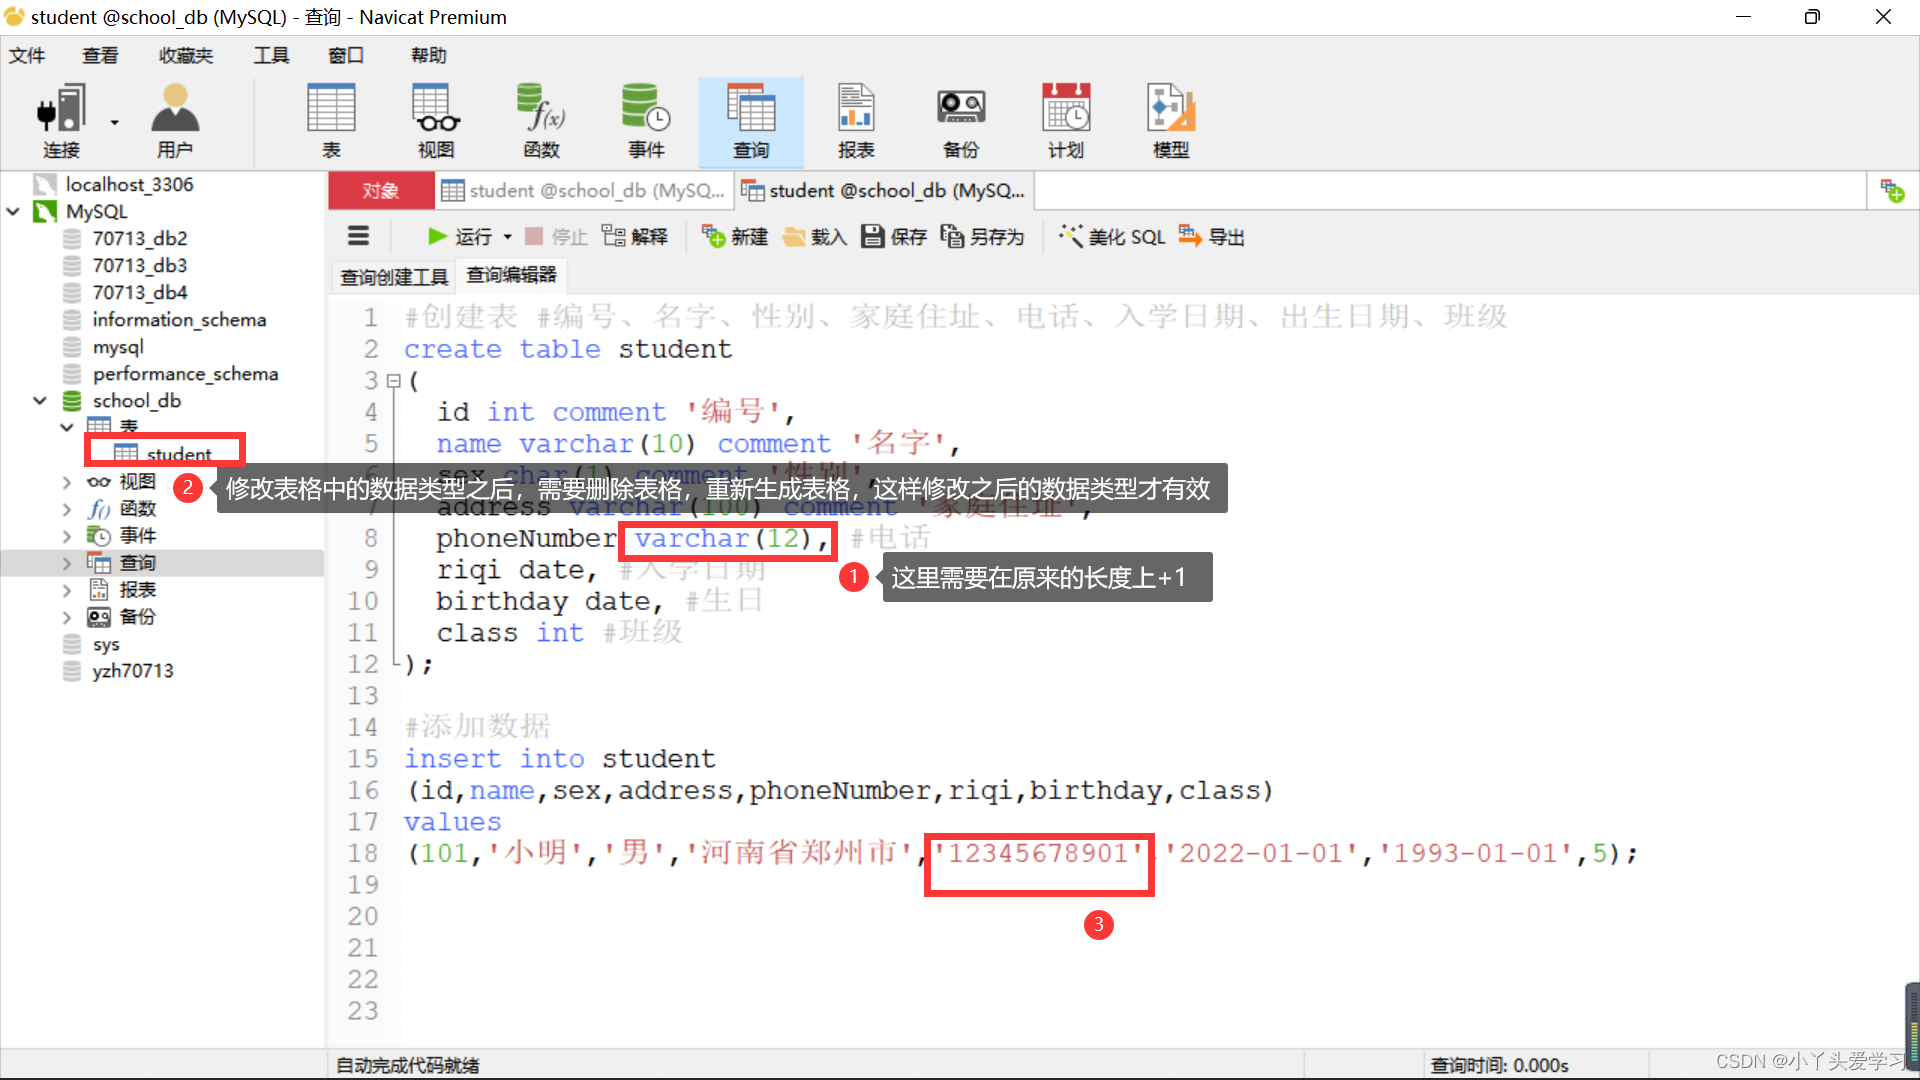The width and height of the screenshot is (1920, 1080).
Task: Select localhost_3306 connection
Action: click(x=129, y=185)
